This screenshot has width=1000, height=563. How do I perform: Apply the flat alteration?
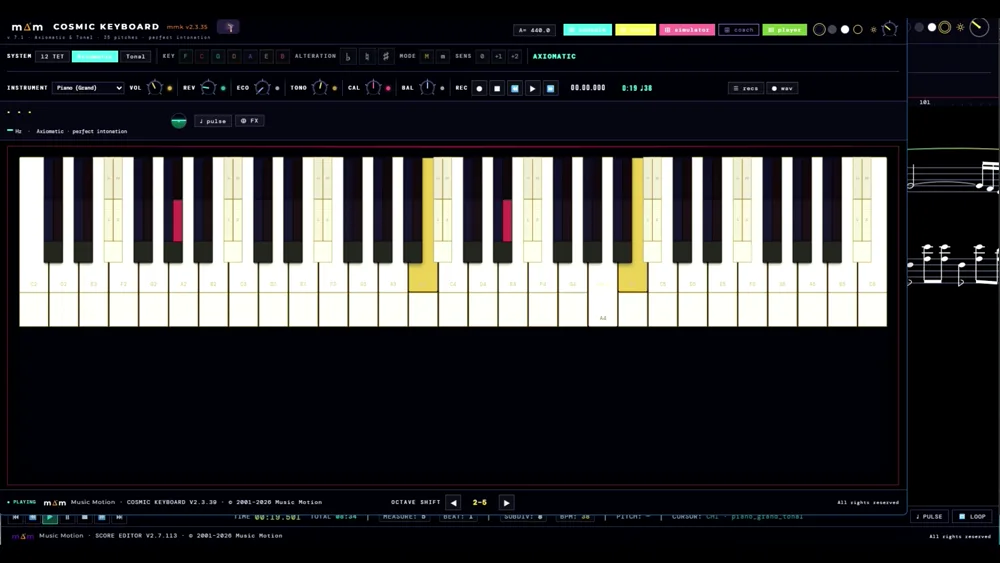coord(348,56)
